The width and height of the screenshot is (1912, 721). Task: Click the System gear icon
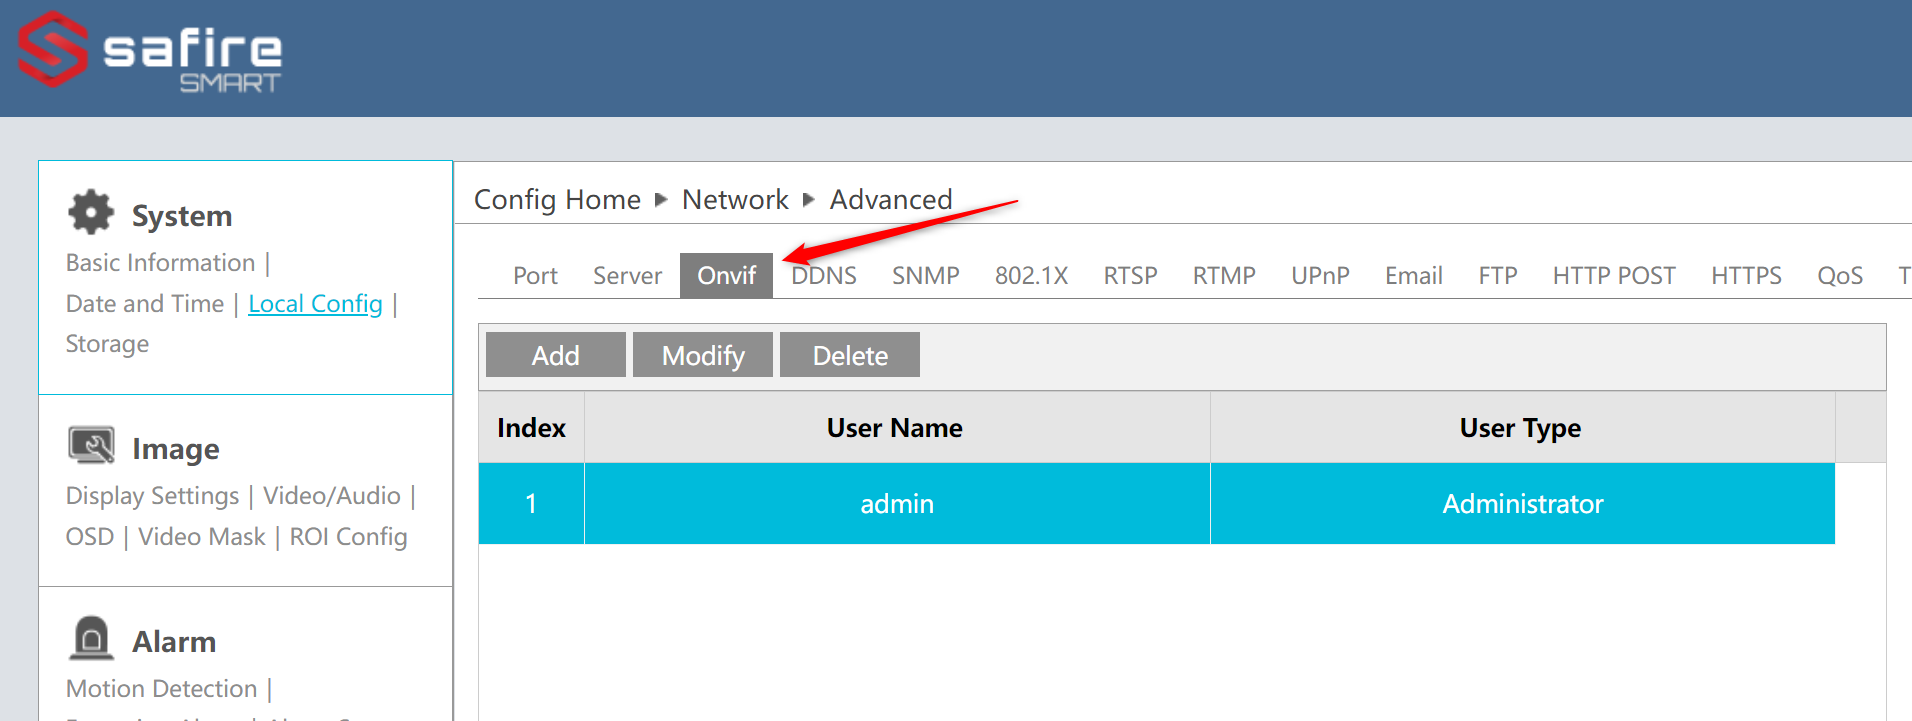(91, 213)
